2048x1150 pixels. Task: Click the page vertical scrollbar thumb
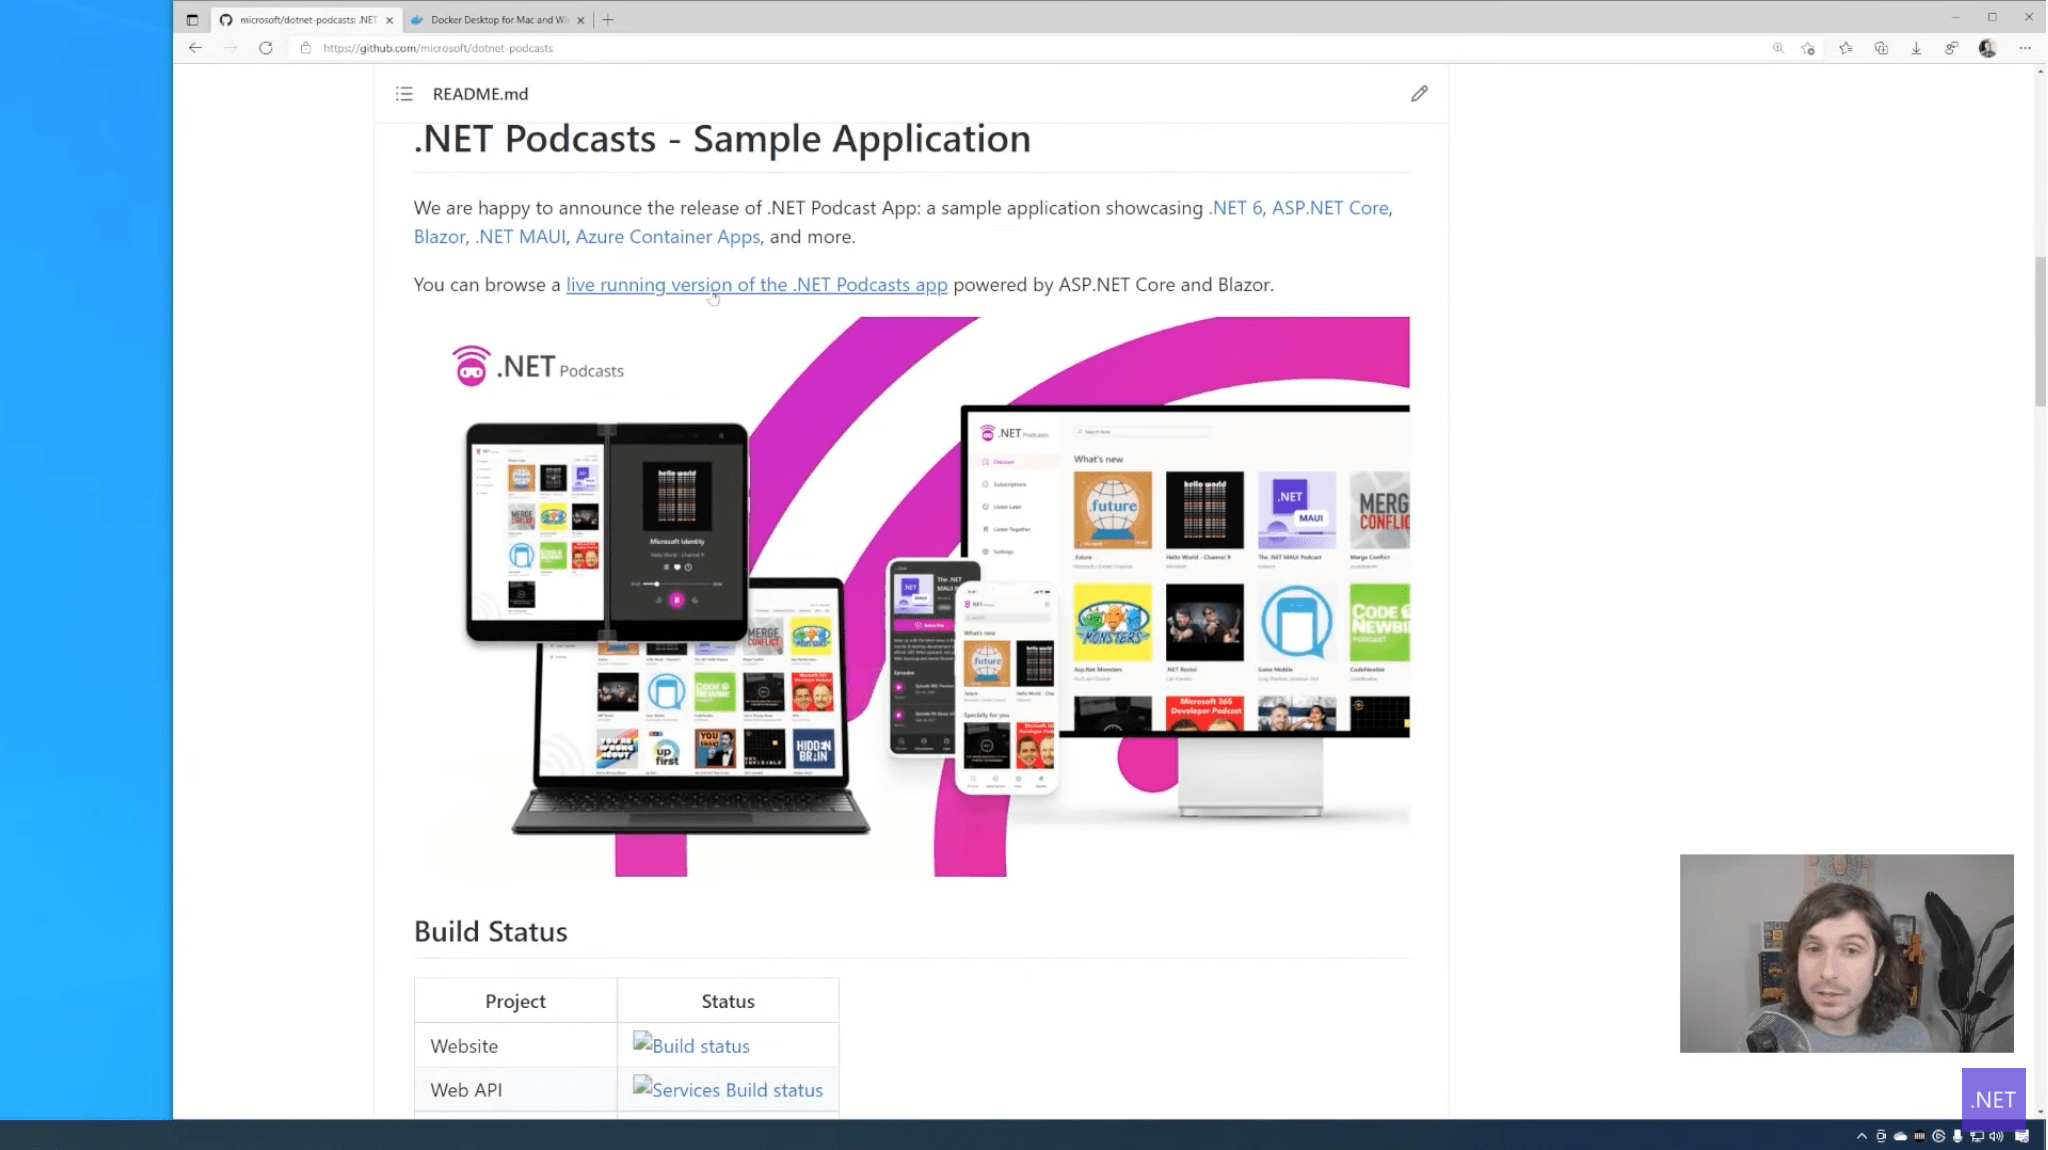(x=2040, y=332)
